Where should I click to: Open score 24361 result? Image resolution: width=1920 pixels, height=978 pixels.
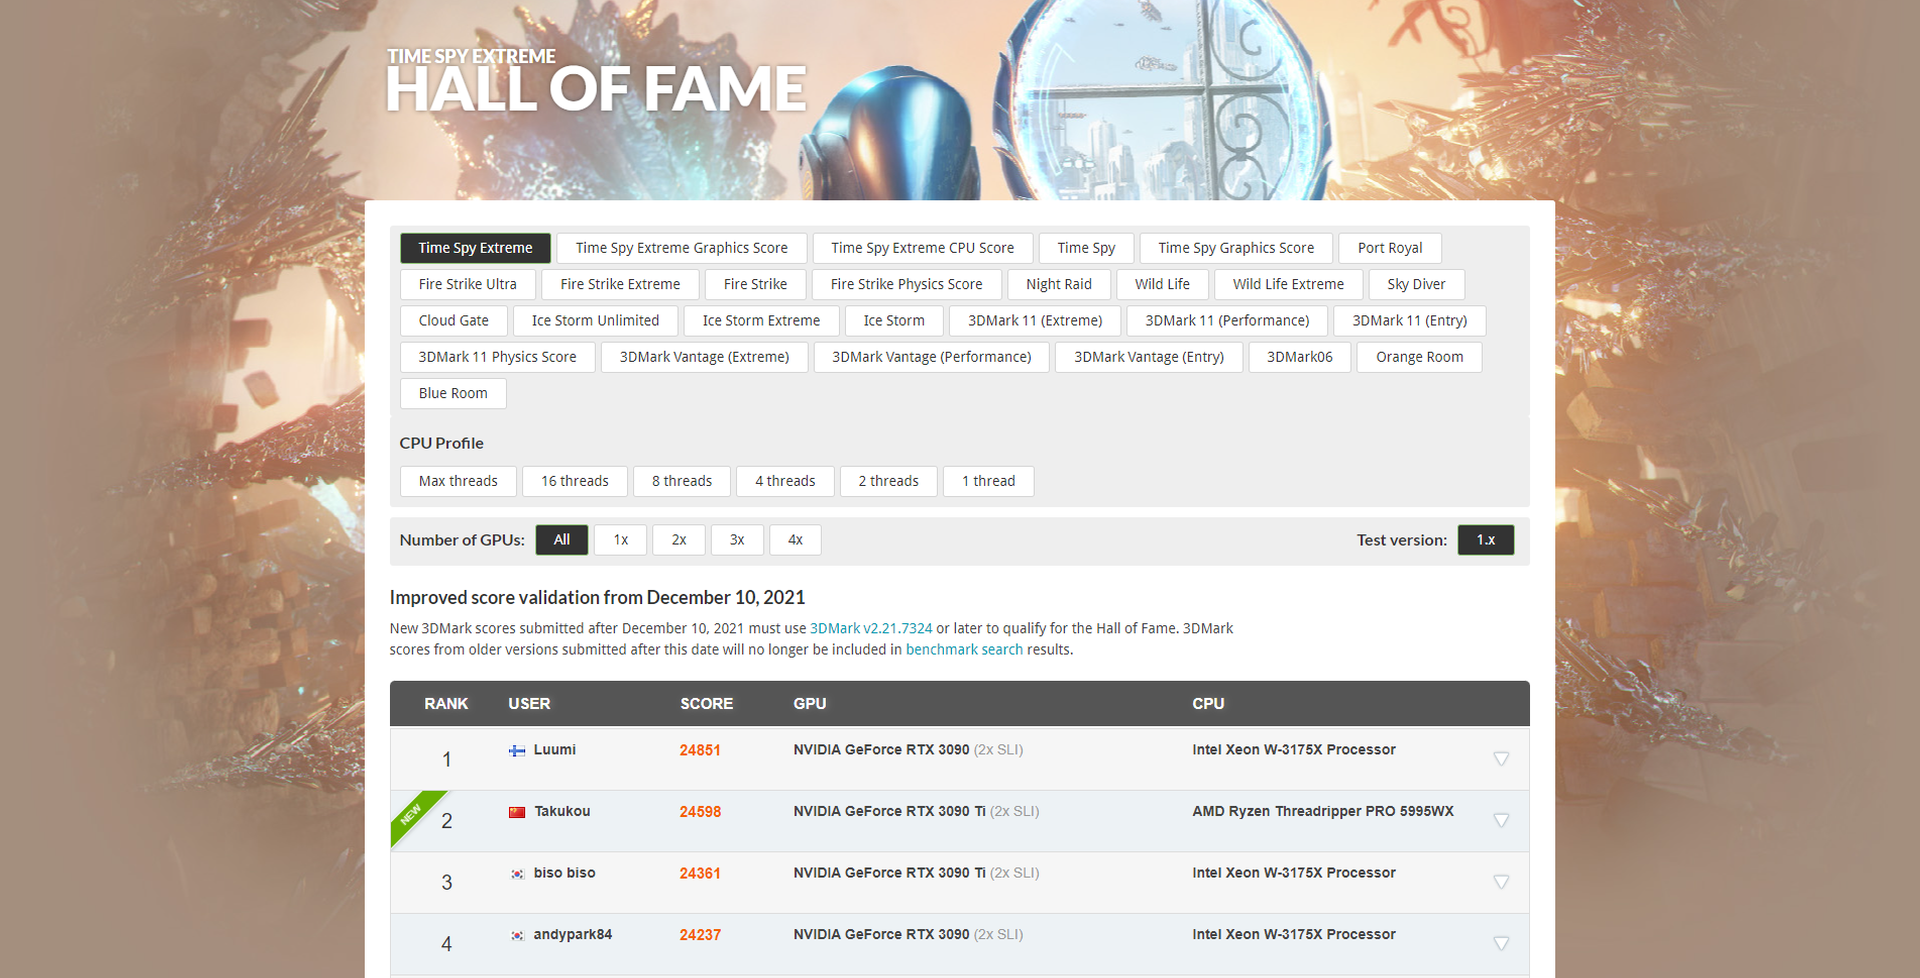pyautogui.click(x=700, y=873)
